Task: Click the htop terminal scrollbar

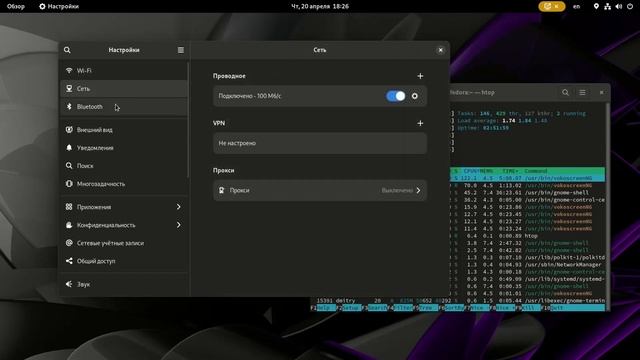Action: point(608,206)
